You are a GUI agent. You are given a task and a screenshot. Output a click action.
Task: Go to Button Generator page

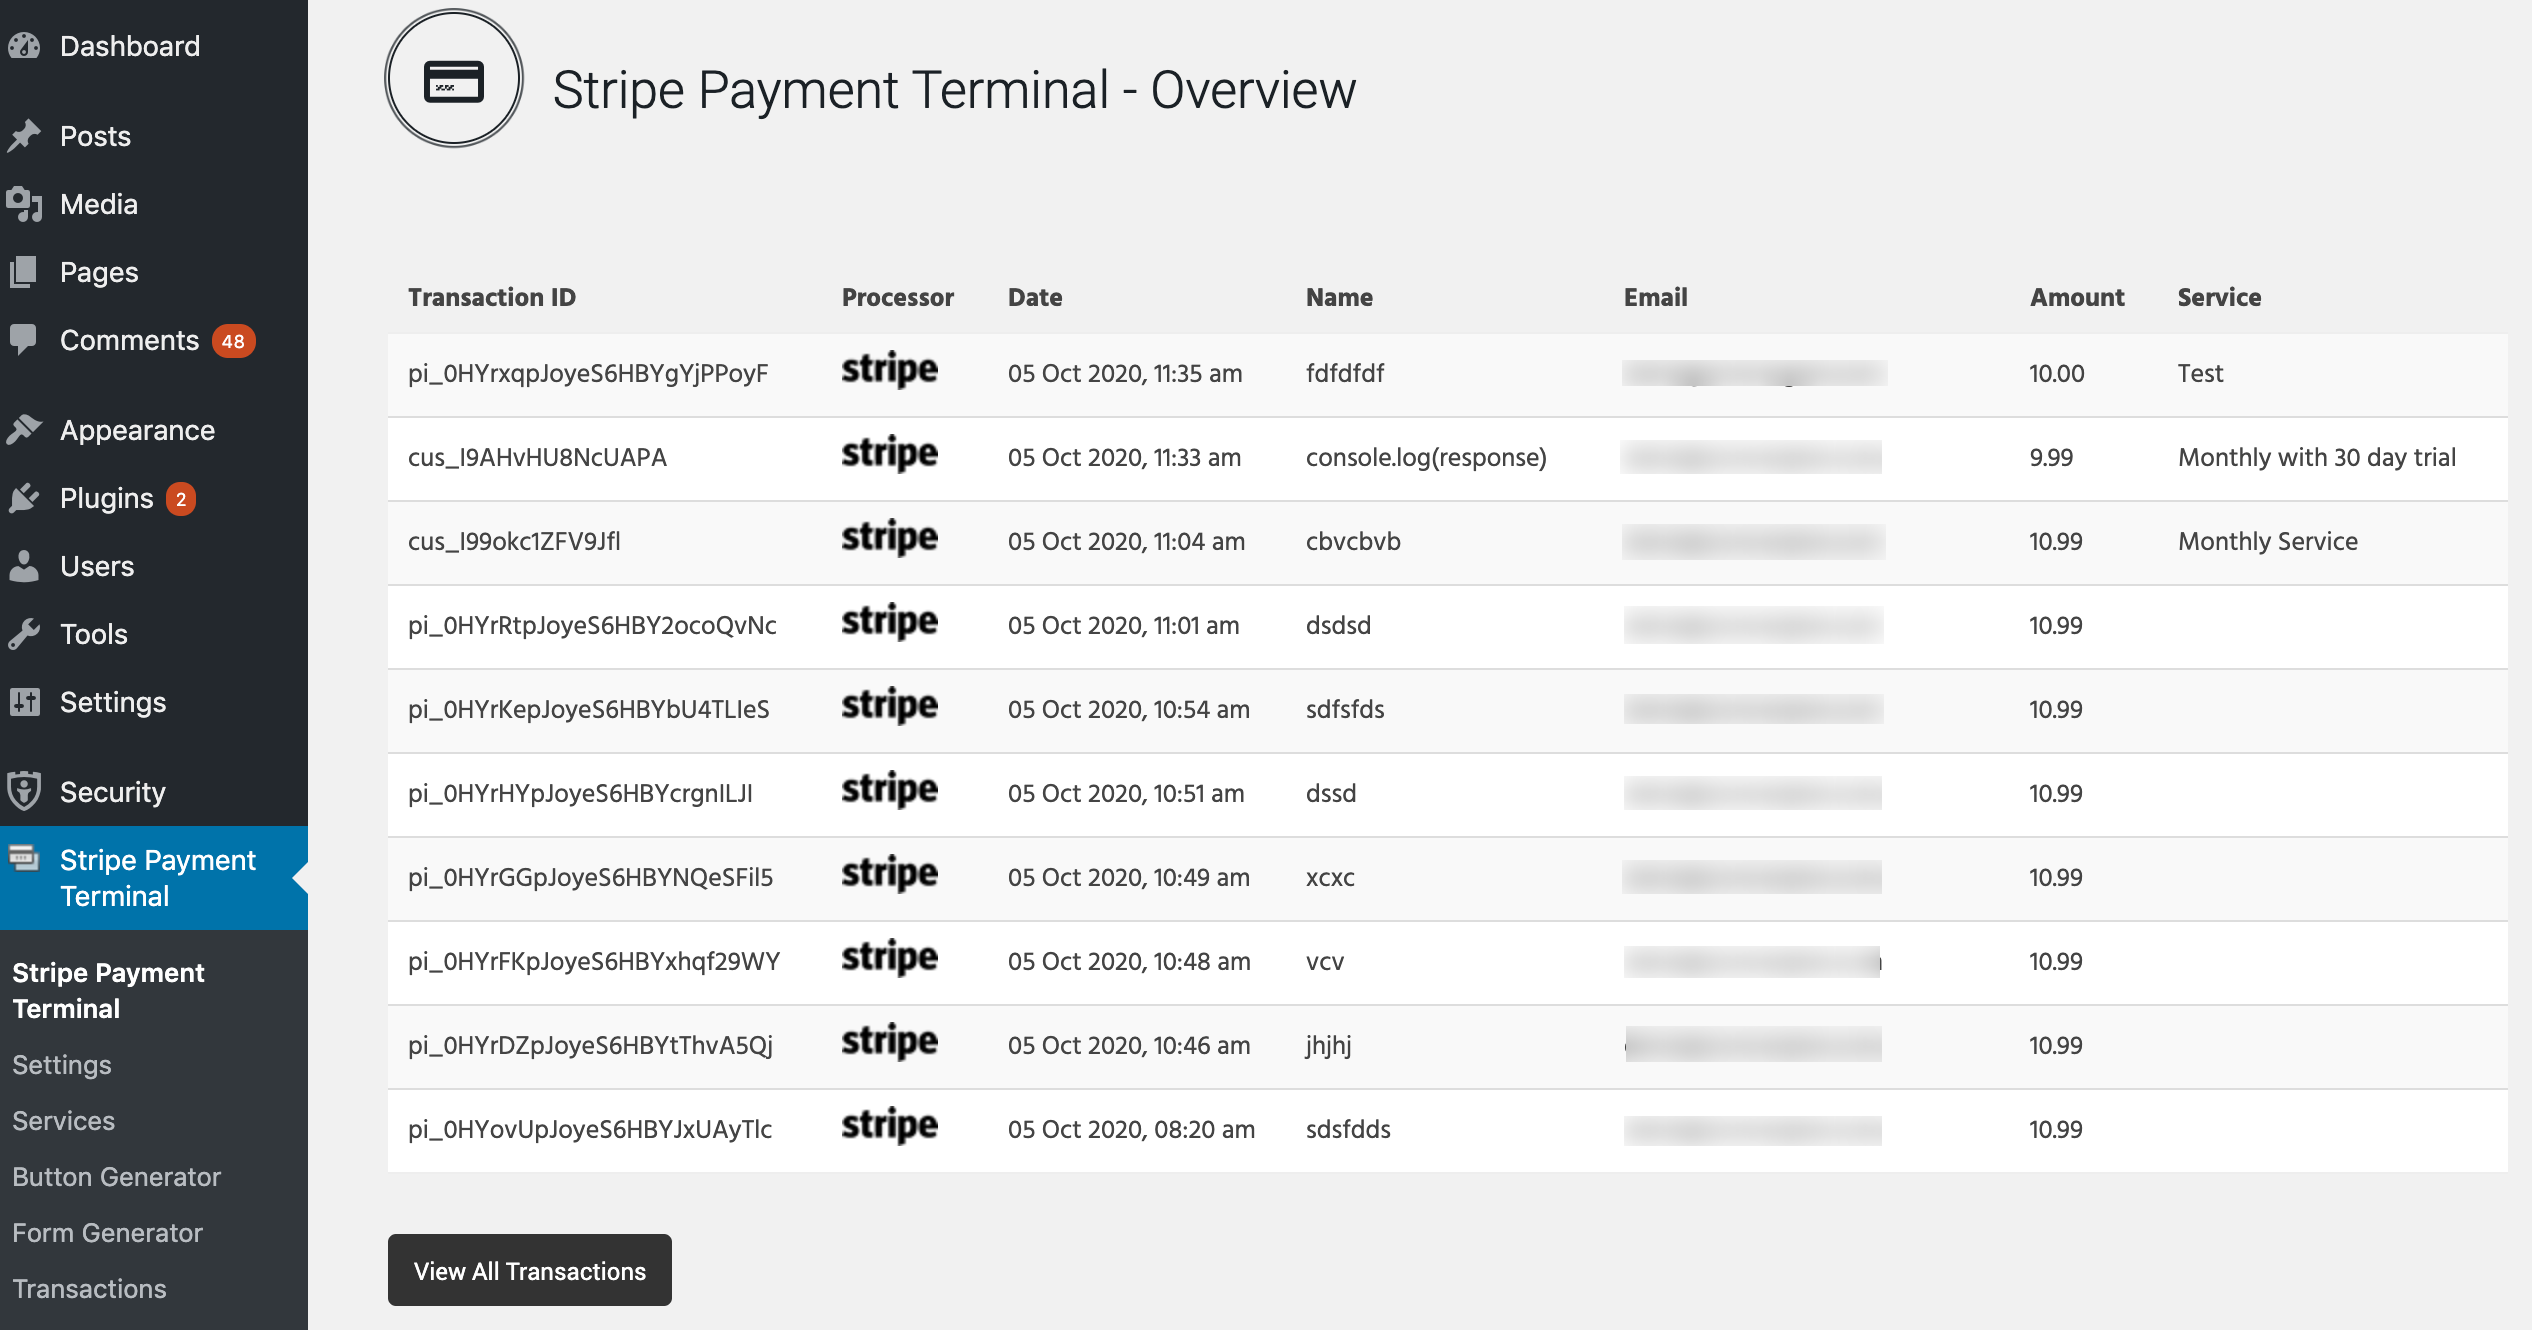(x=117, y=1177)
